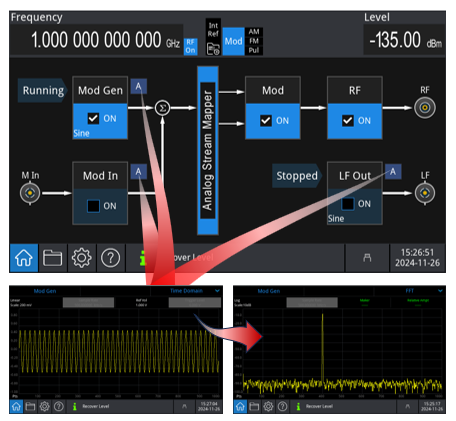Uncheck the Mod block ON checkbox
Viewport: 456px width, 421px height.
pyautogui.click(x=266, y=121)
